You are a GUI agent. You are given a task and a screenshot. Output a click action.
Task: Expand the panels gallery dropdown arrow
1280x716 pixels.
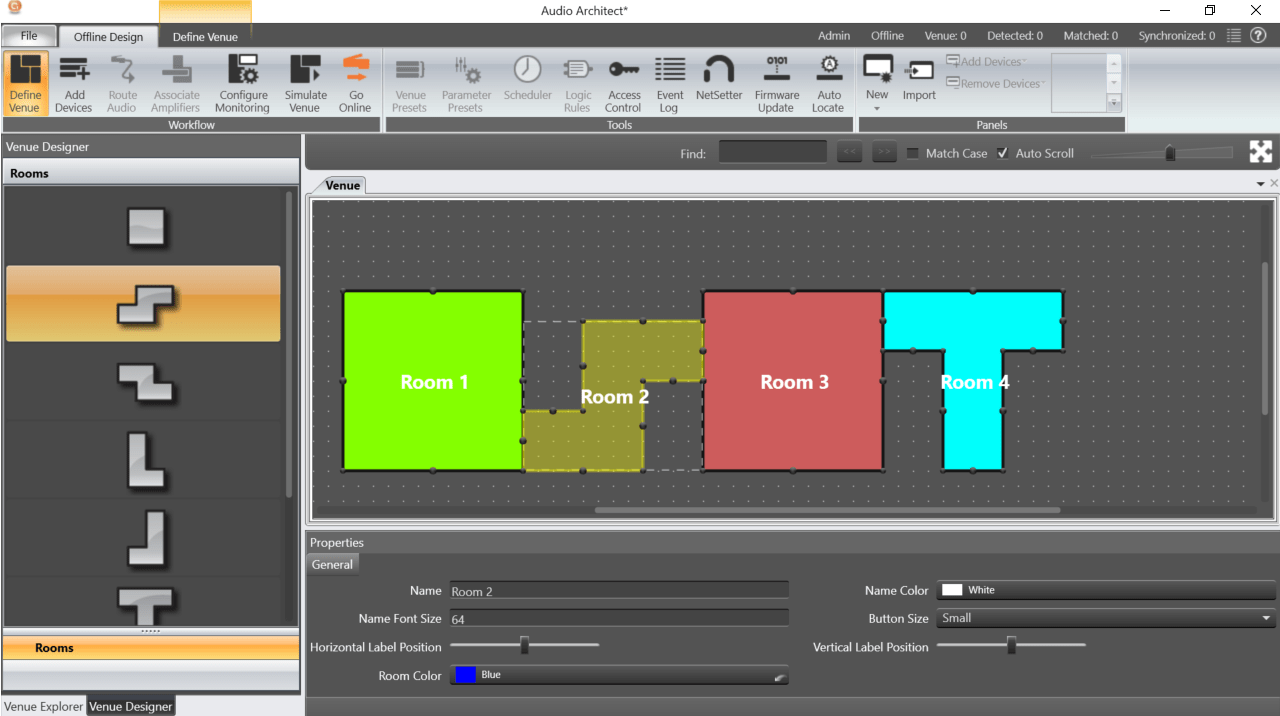[x=1113, y=103]
